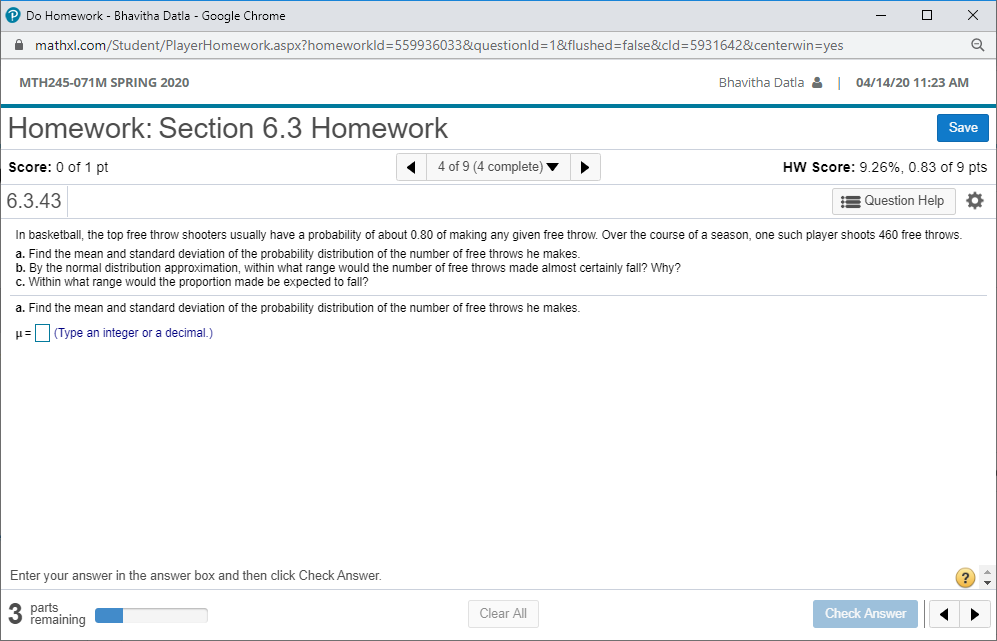Viewport: 997px width, 641px height.
Task: Click the Bhavitha Datla profile person icon
Action: click(x=820, y=83)
